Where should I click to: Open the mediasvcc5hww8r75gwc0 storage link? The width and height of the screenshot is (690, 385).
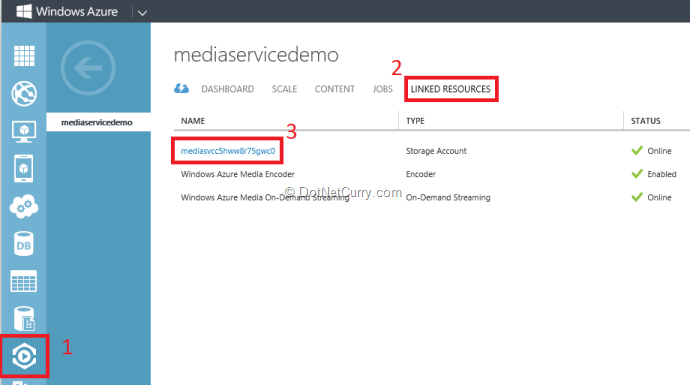tap(228, 151)
